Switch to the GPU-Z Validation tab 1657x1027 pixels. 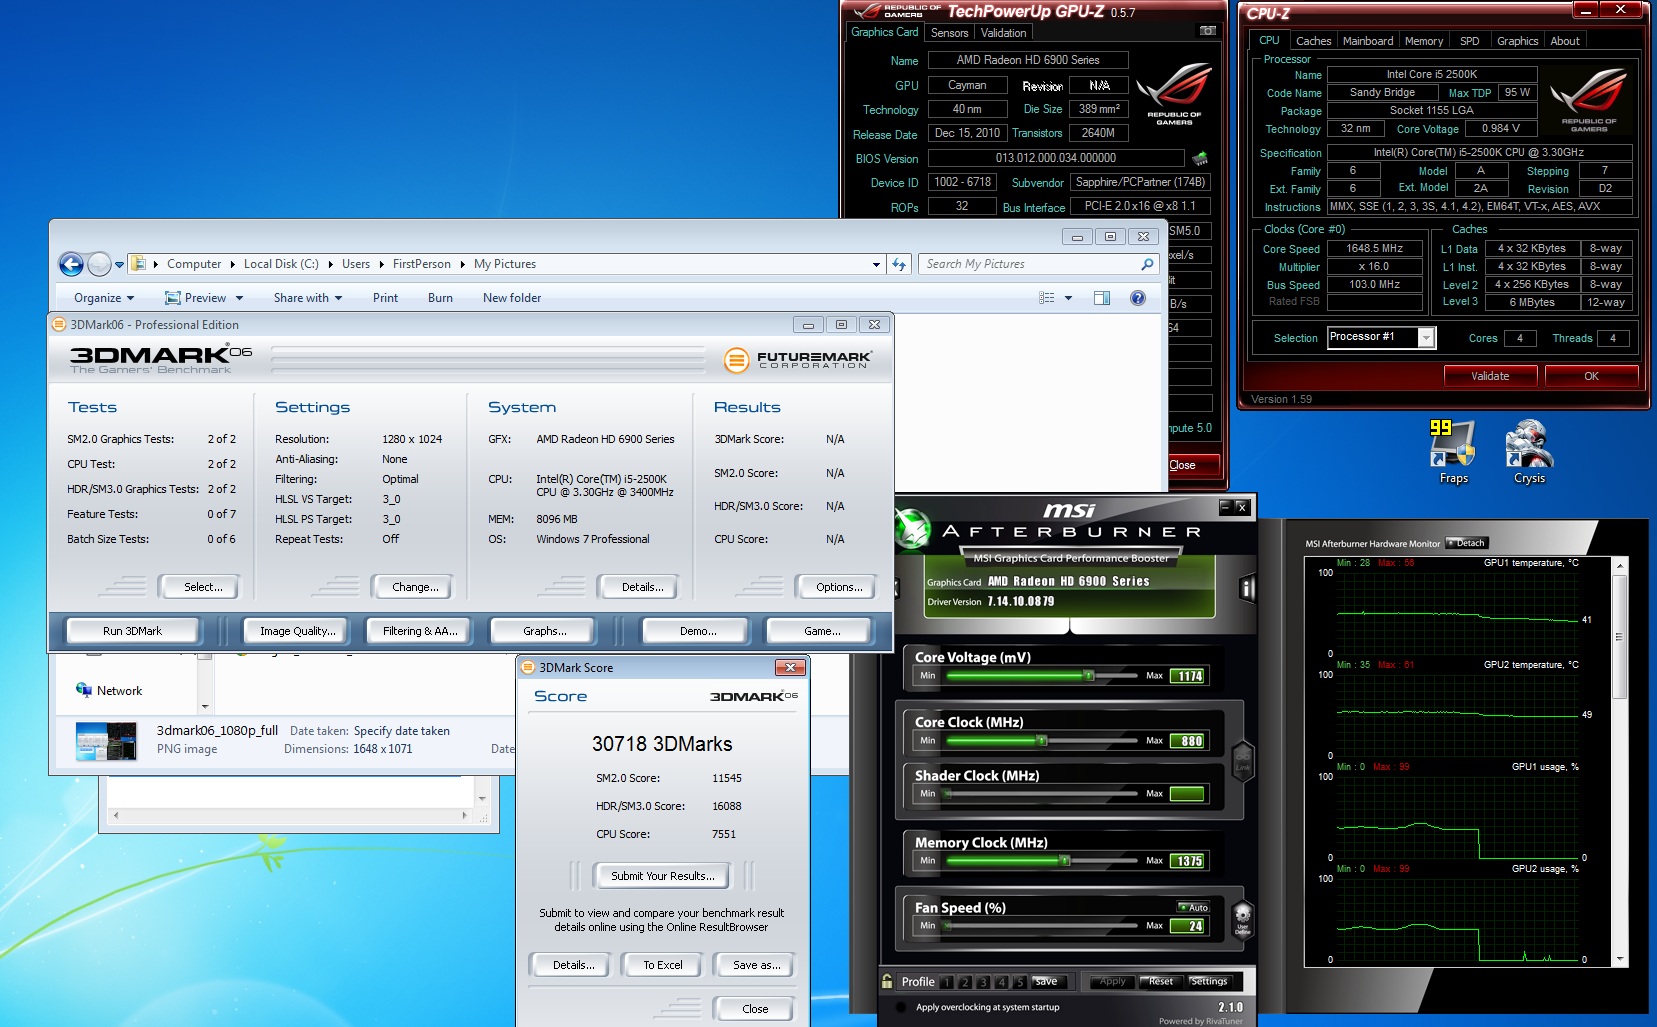[x=1003, y=33]
